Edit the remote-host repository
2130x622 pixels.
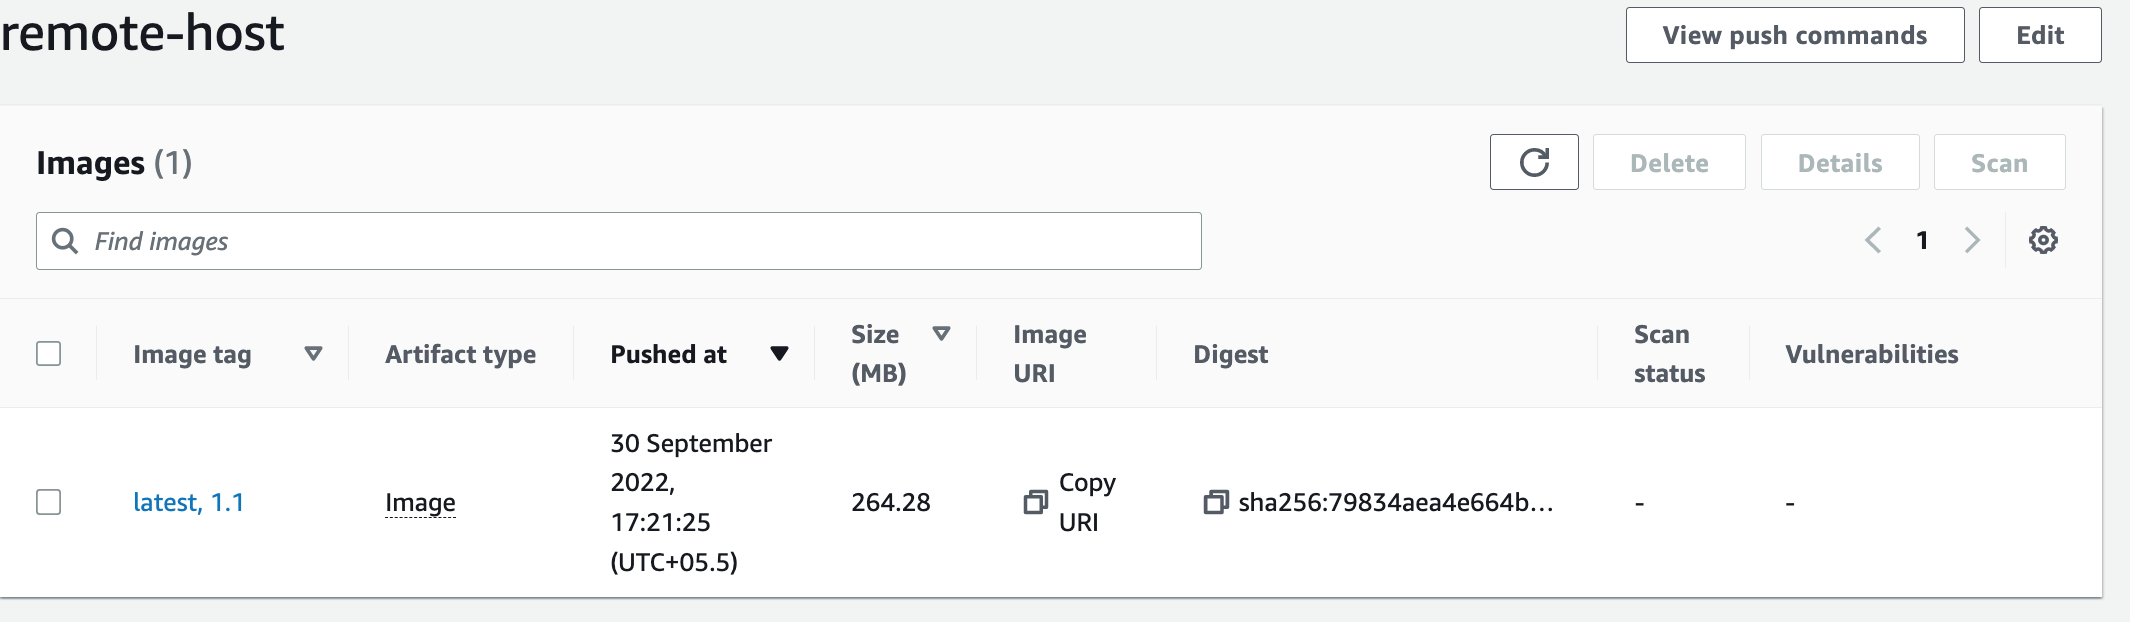click(2040, 34)
